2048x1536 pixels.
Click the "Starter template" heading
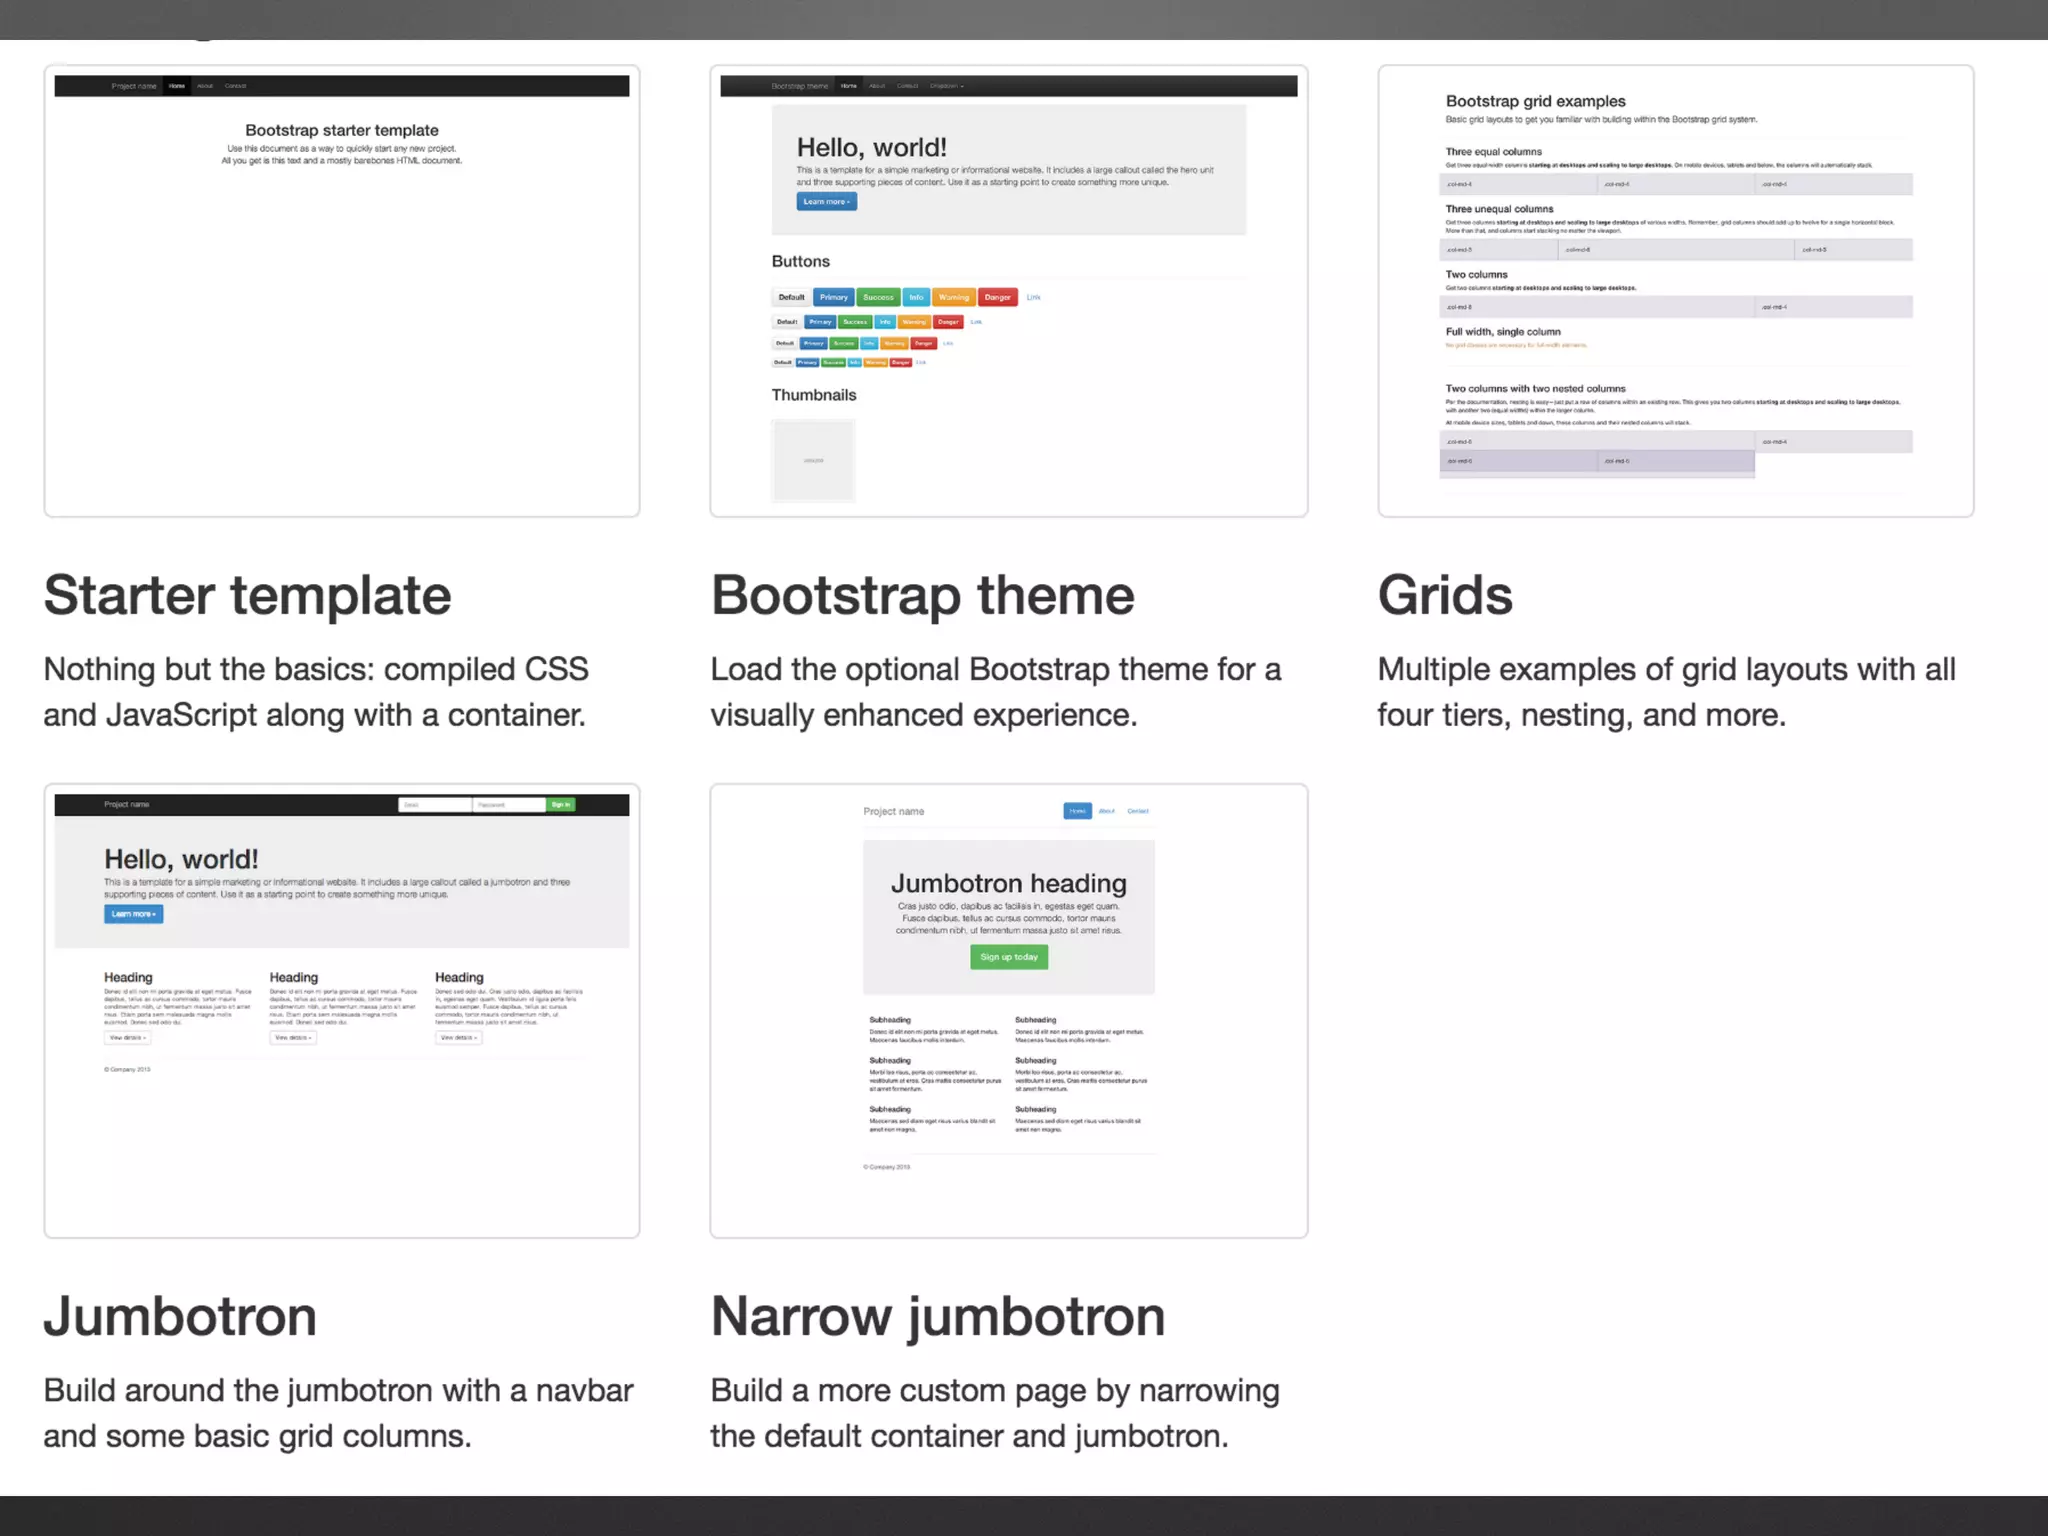(247, 596)
